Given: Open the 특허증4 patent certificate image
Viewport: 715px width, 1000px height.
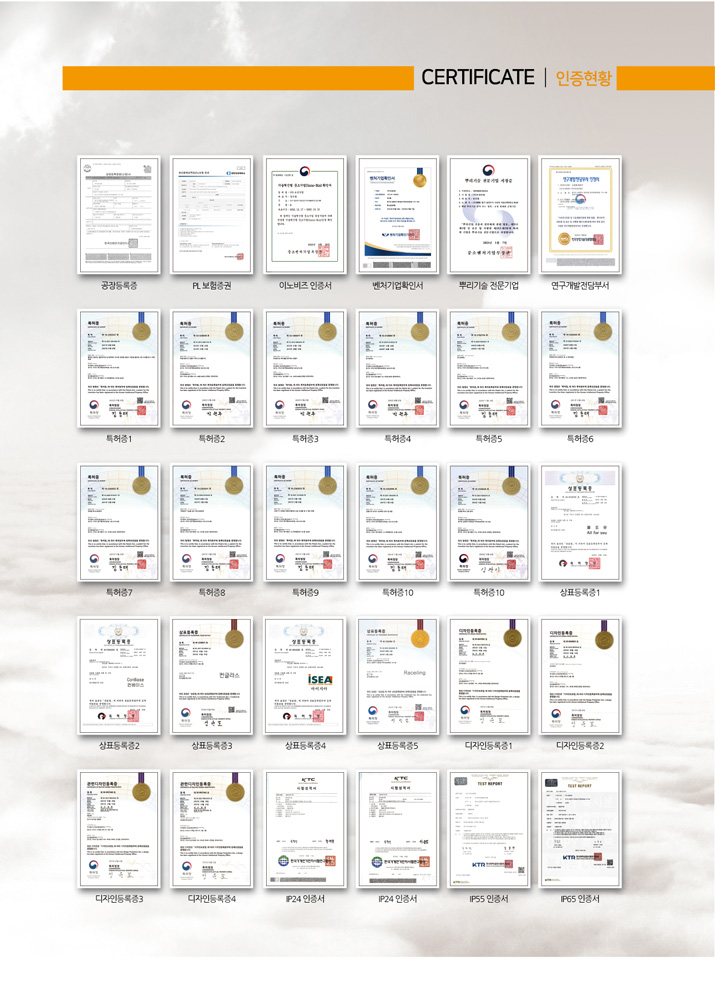Looking at the screenshot, I should (x=397, y=369).
